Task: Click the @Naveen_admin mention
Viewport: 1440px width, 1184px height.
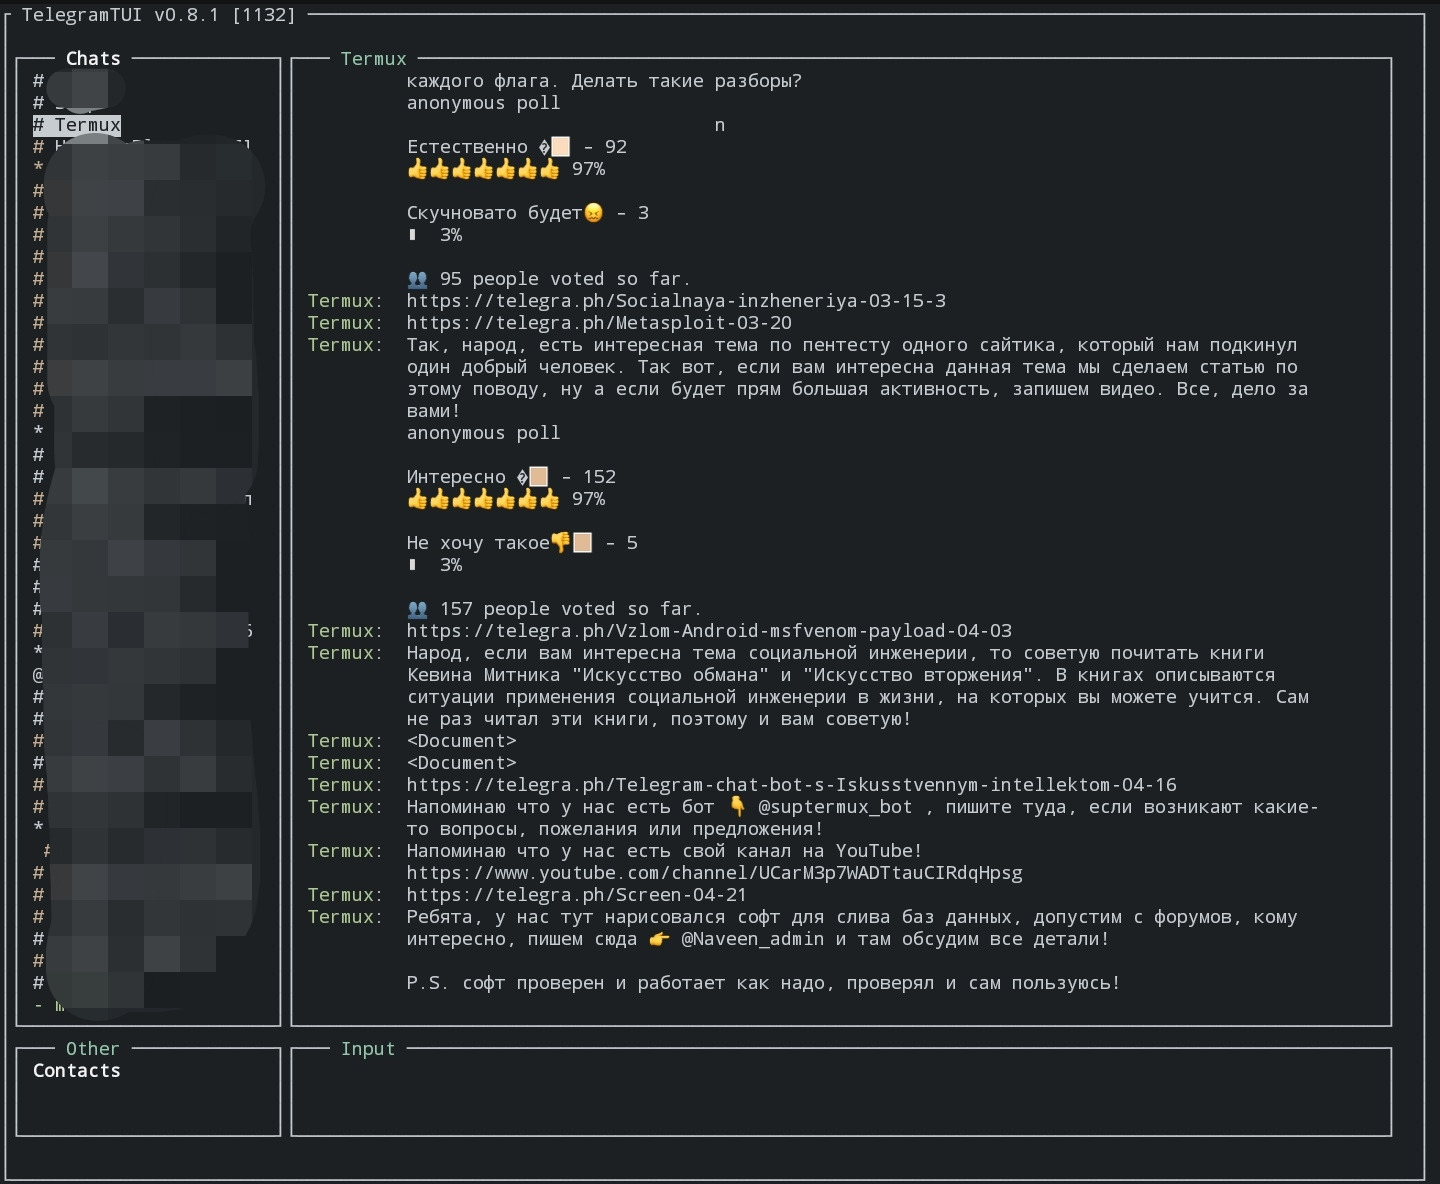Action: pos(753,939)
